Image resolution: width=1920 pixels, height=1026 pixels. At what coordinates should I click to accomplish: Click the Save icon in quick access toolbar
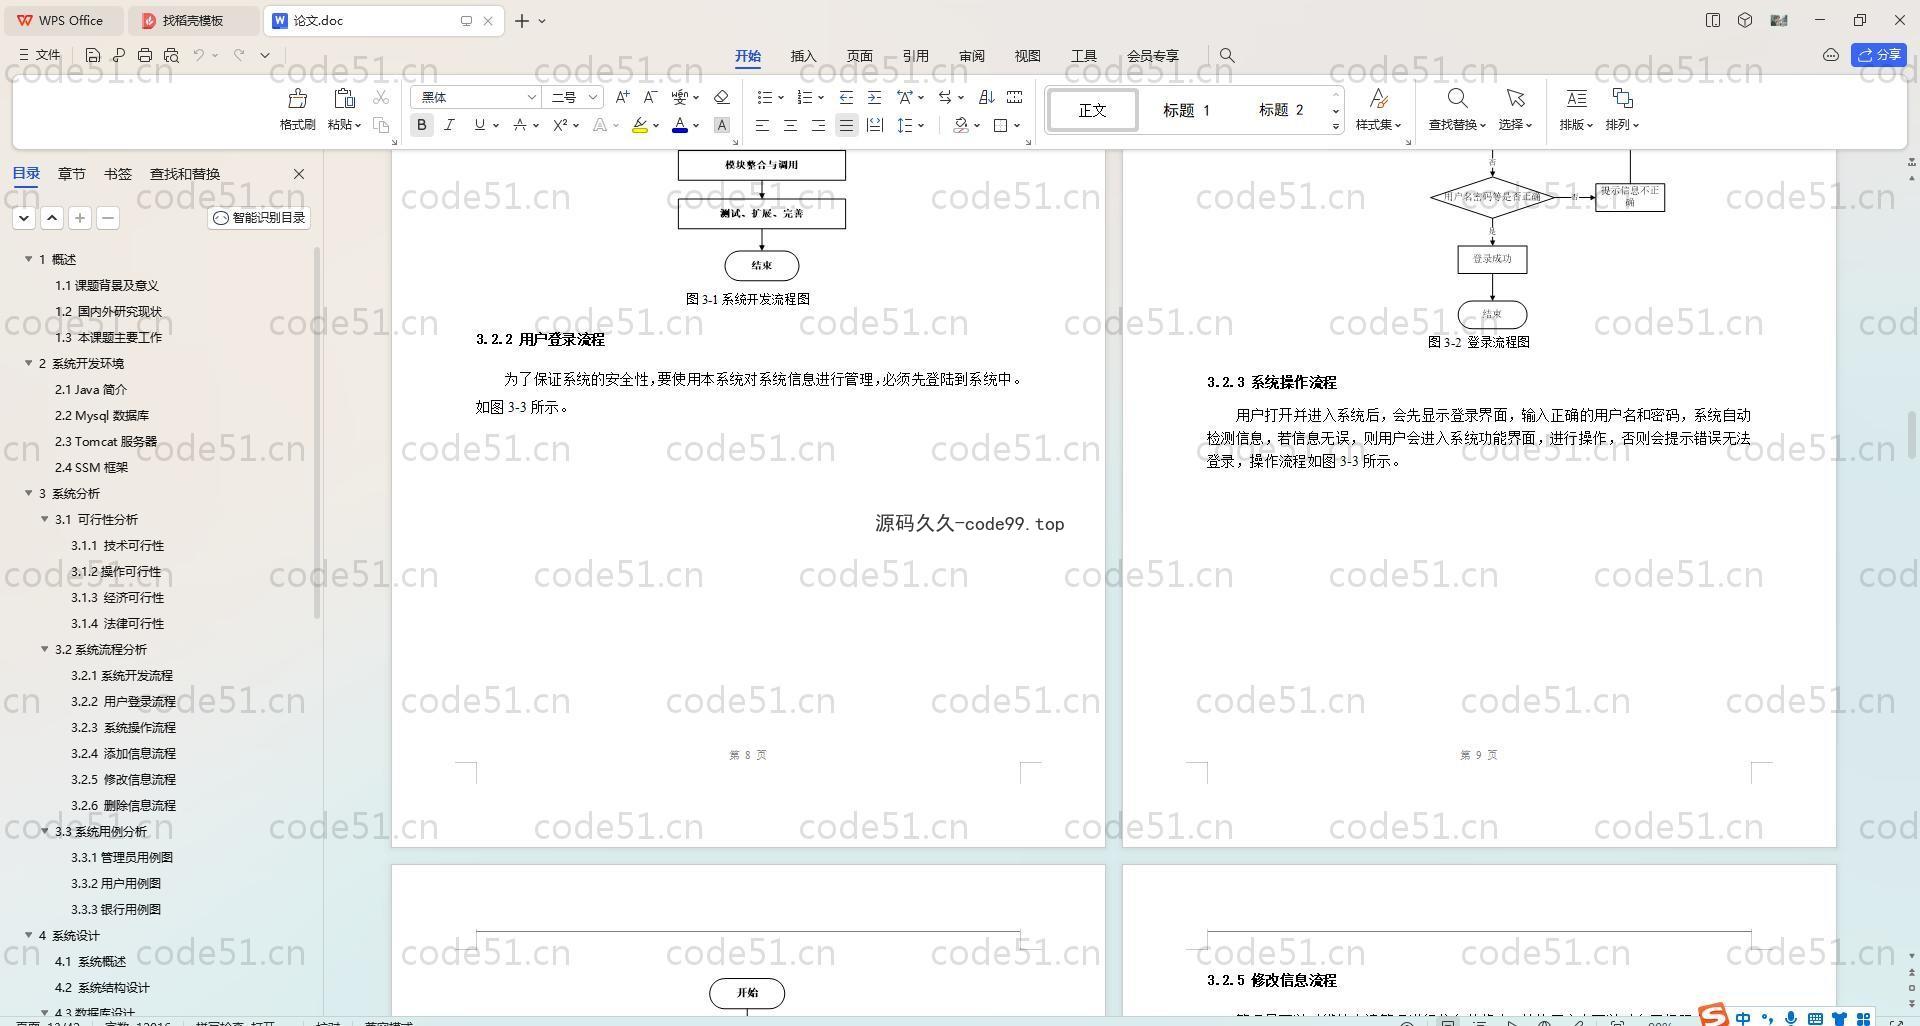point(92,56)
